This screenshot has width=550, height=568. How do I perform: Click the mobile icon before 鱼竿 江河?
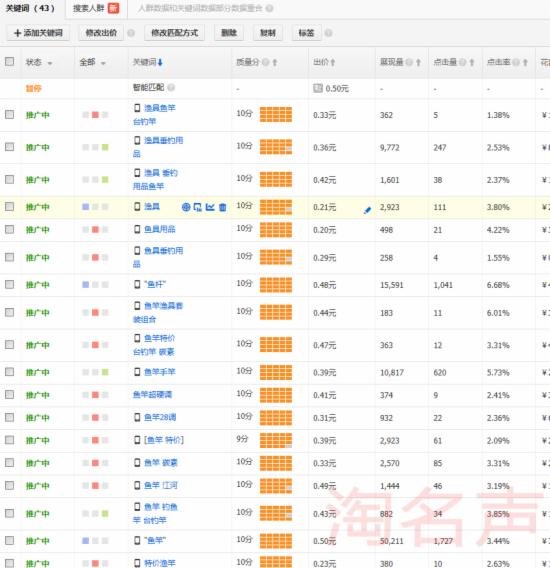pos(137,485)
